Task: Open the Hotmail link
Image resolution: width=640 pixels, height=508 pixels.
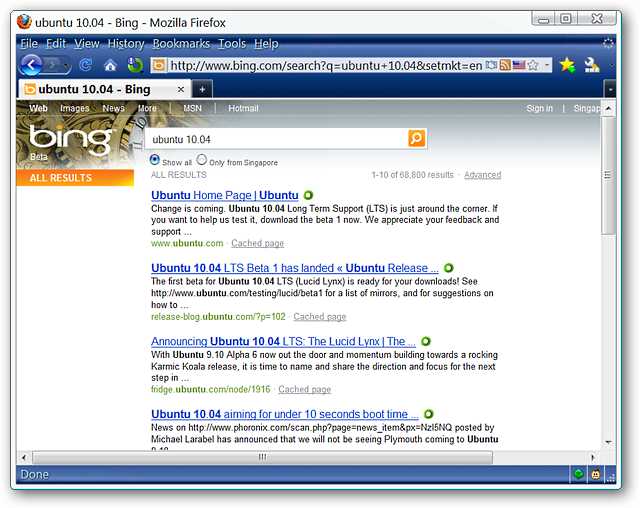Action: 243,109
